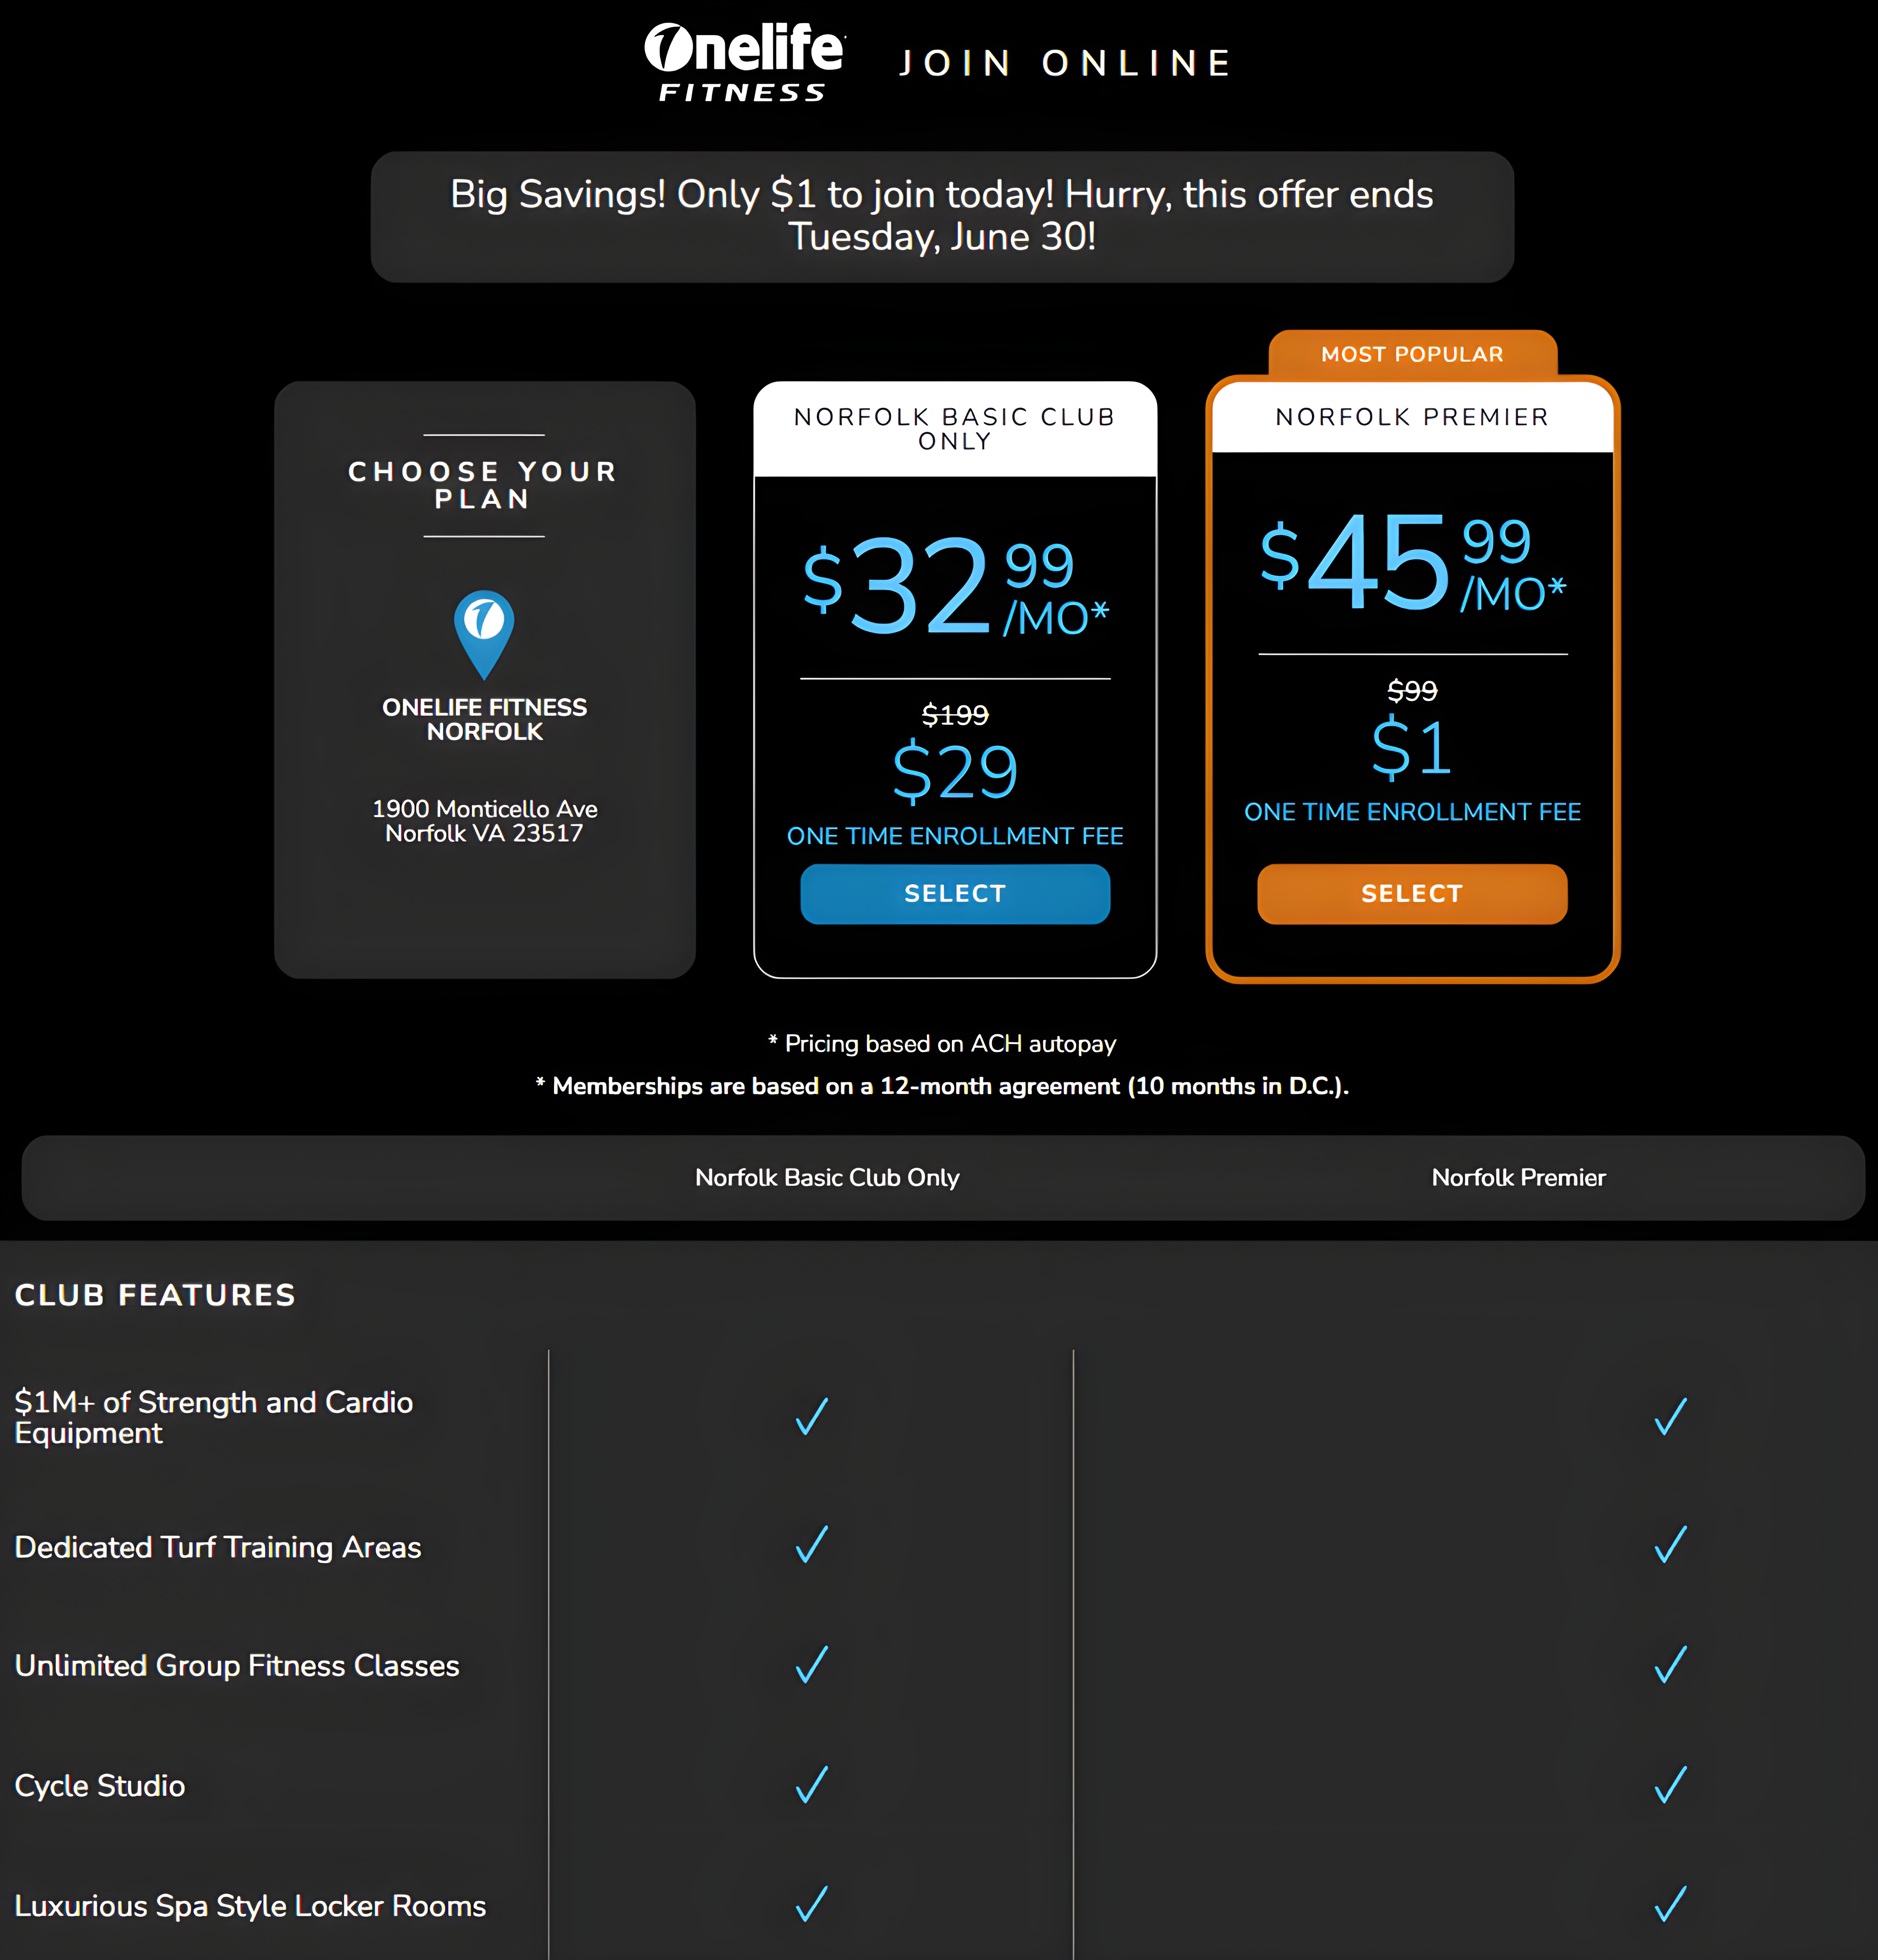Click the ONELIFE FITNESS NORFOLK club name

pyautogui.click(x=484, y=719)
